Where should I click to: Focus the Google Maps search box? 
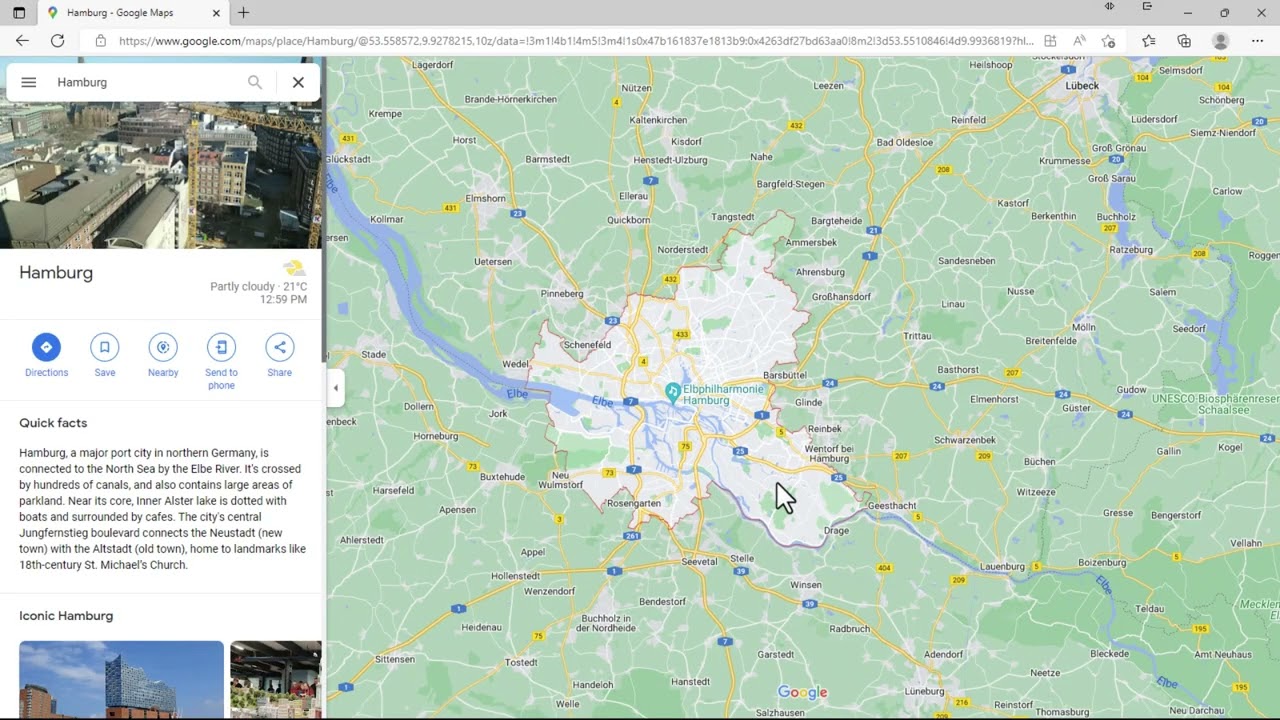click(x=145, y=82)
